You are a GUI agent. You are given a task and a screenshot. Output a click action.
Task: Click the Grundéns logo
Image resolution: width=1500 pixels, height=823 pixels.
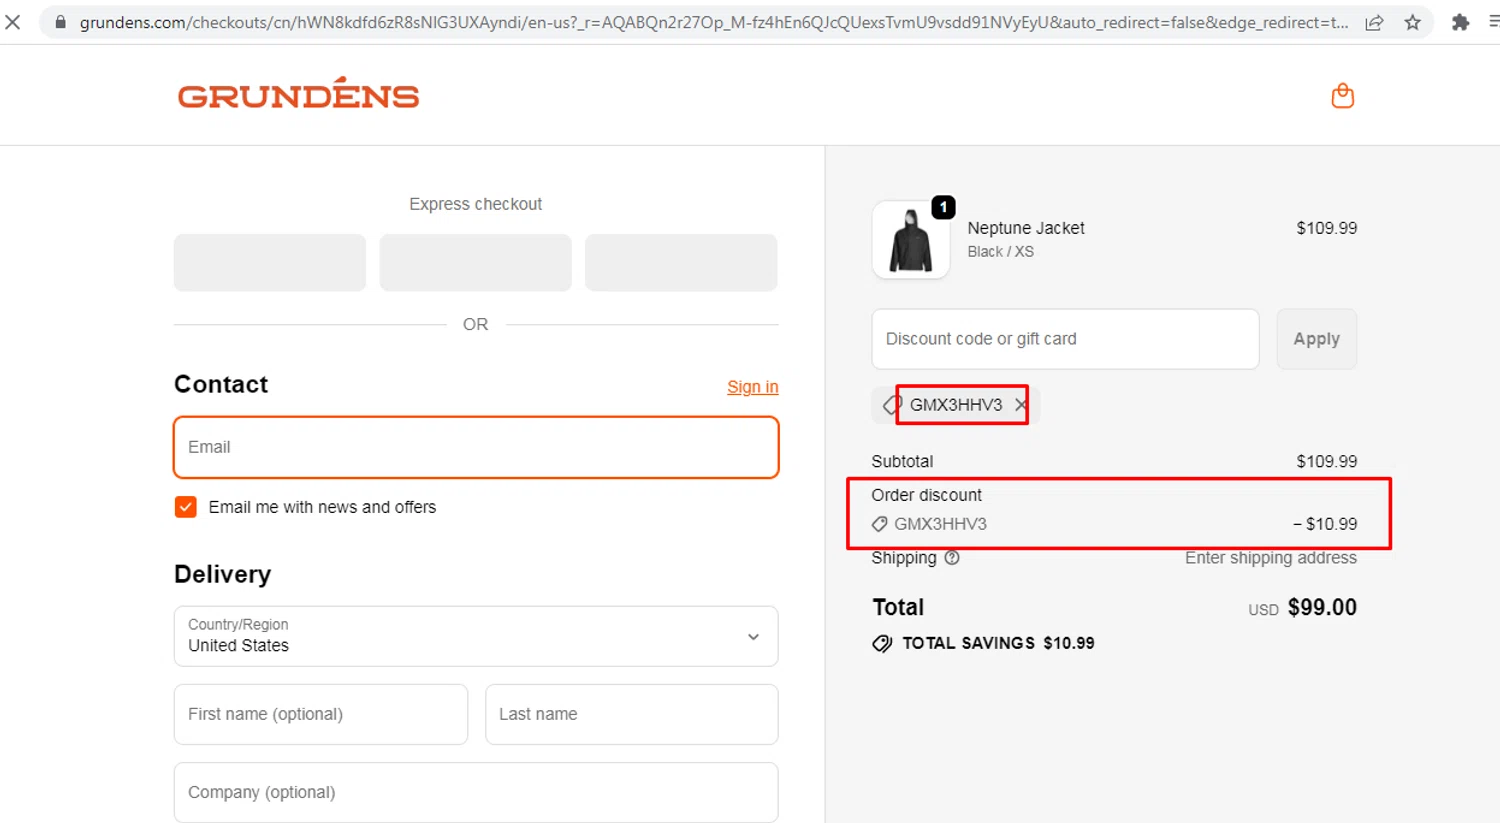point(298,94)
